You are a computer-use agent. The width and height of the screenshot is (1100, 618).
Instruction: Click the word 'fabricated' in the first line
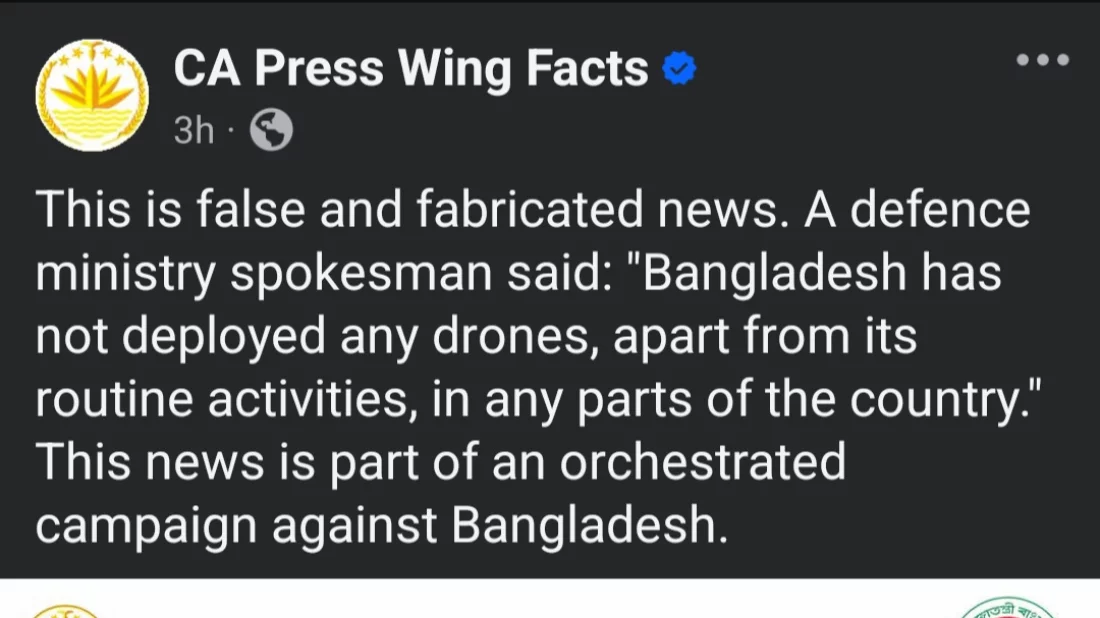tap(530, 209)
